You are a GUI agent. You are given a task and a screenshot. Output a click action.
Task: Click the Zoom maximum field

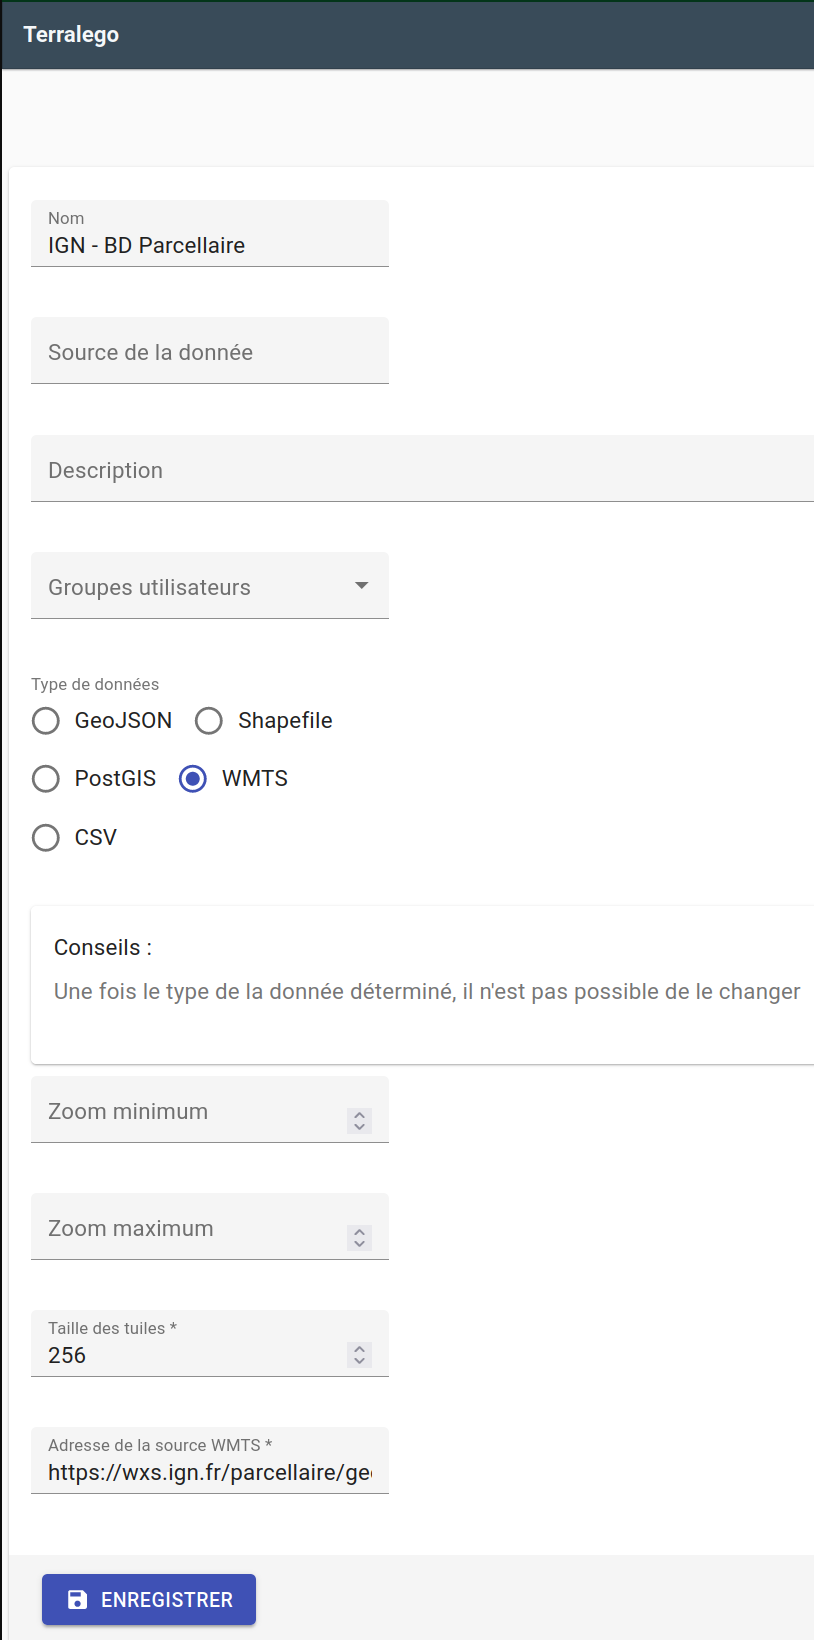pos(210,1227)
